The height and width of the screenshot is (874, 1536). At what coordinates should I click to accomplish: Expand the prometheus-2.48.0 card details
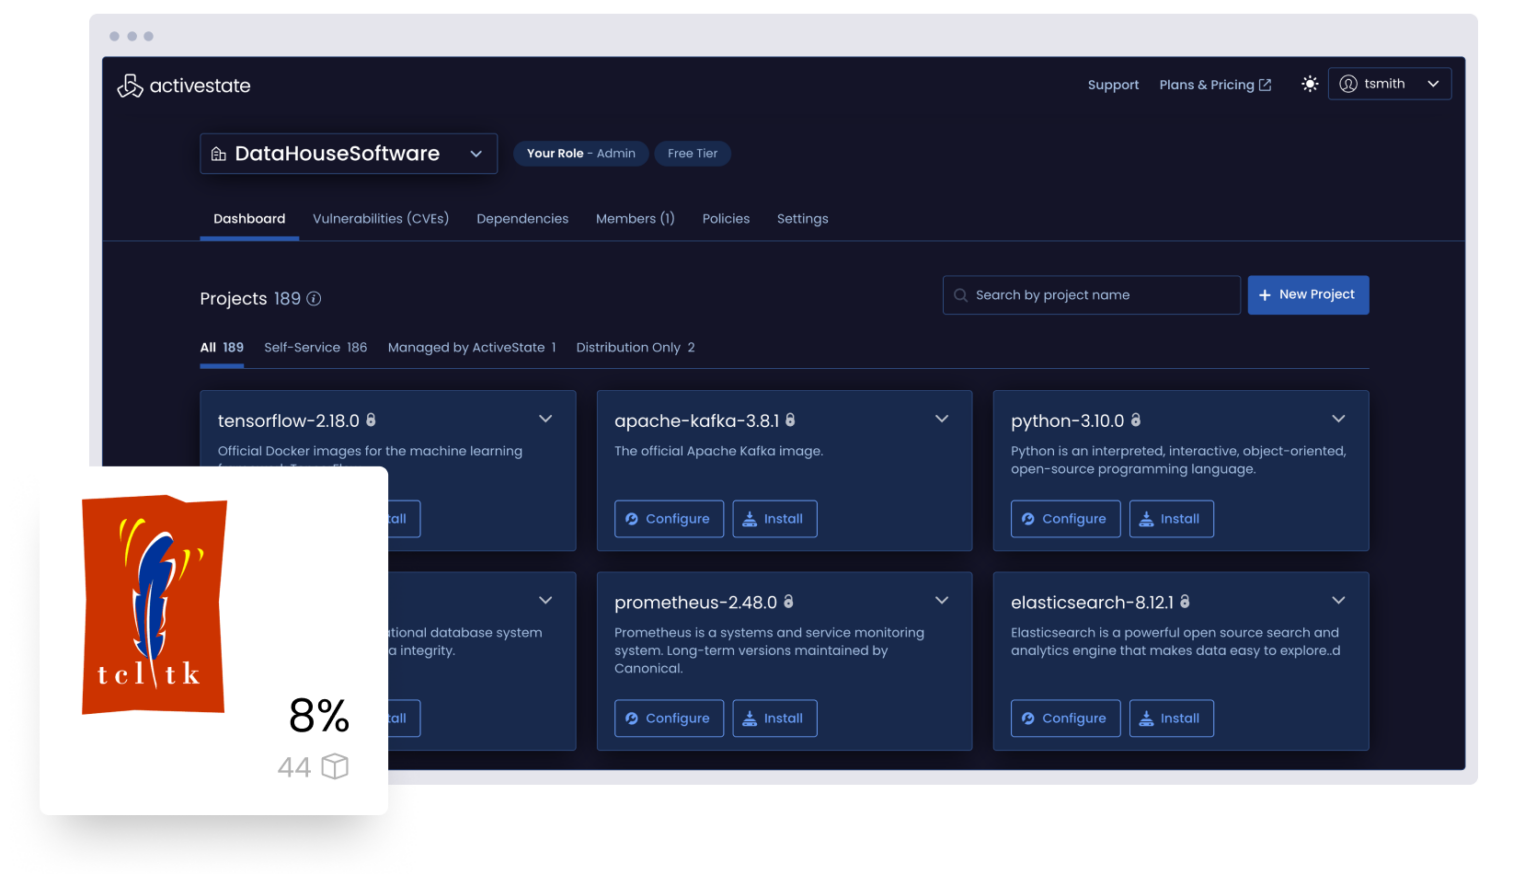(941, 600)
